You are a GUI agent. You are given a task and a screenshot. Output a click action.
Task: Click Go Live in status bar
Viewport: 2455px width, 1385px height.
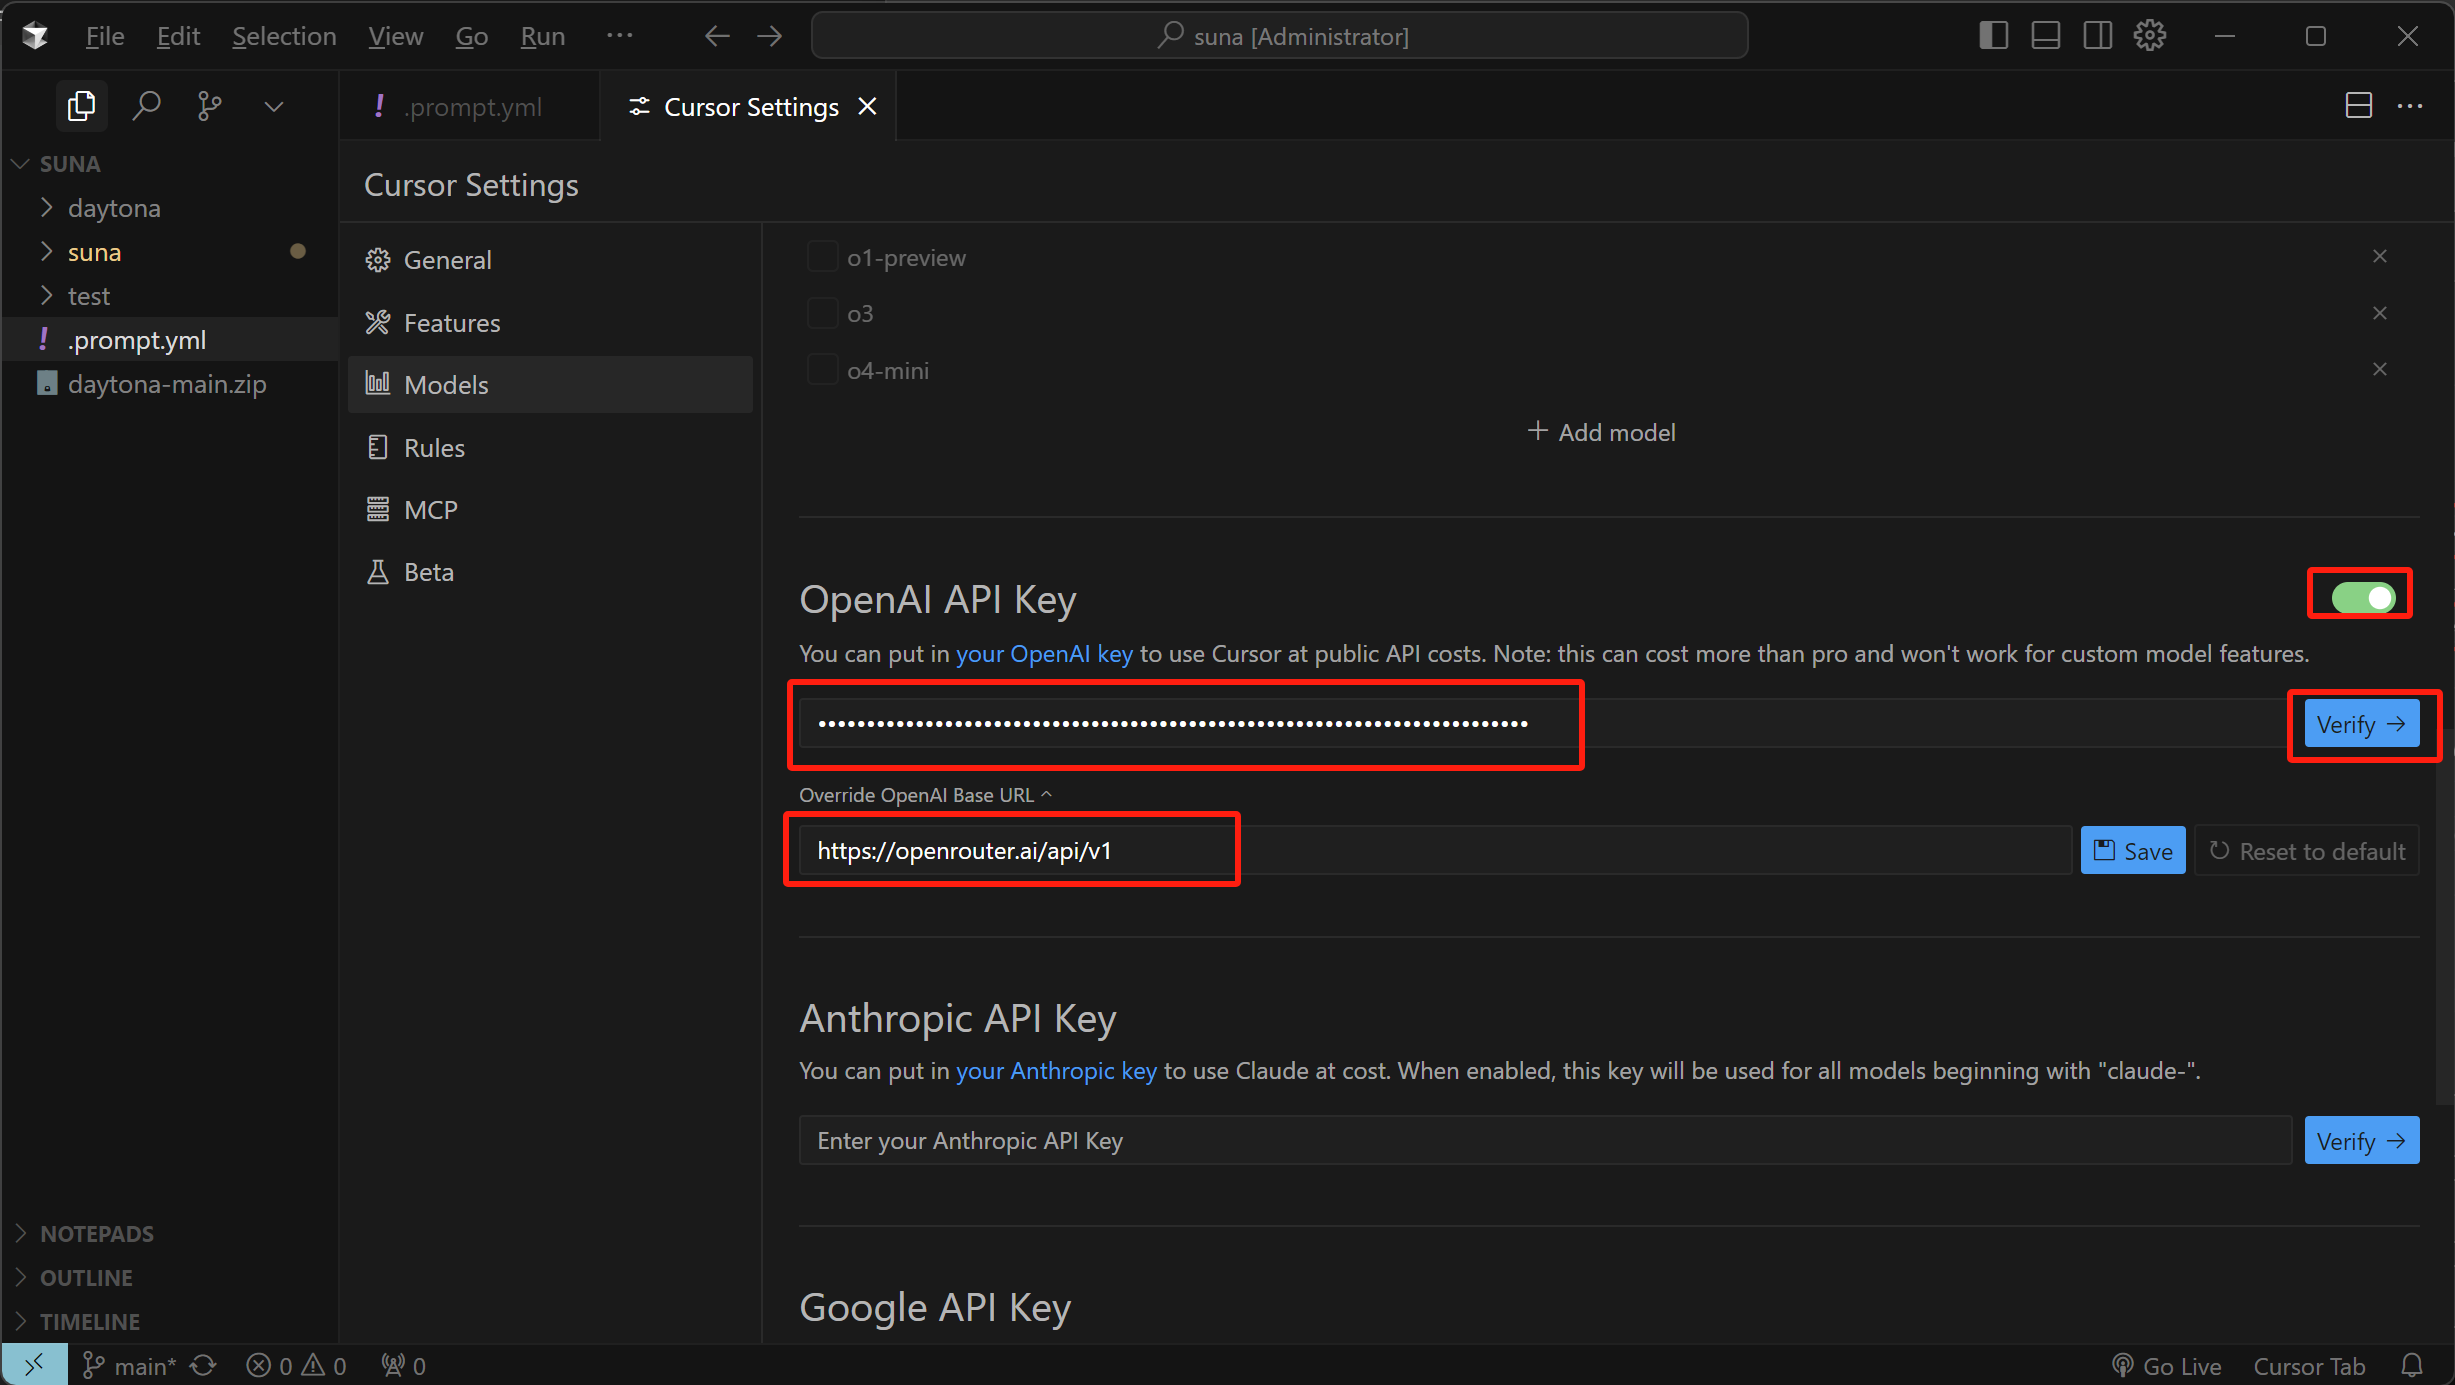(x=2167, y=1366)
